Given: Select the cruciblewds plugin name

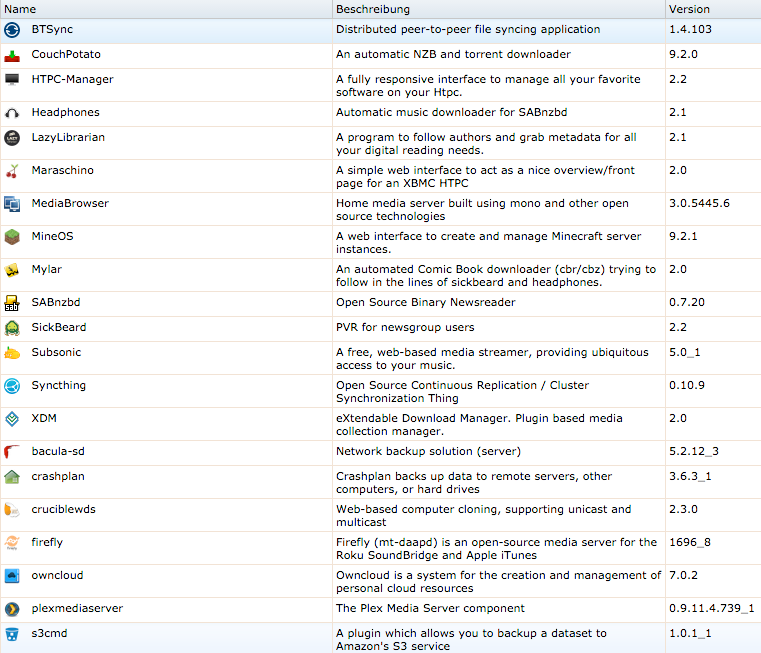Looking at the screenshot, I should click(x=64, y=509).
